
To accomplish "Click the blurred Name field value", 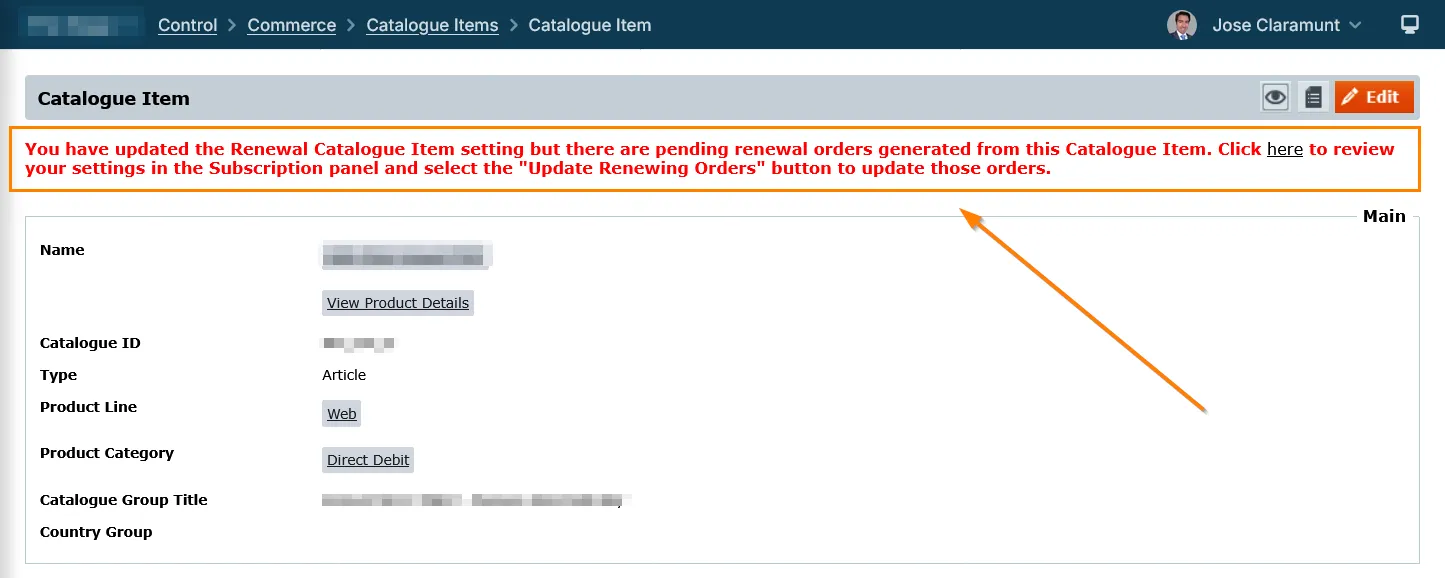I will [405, 255].
